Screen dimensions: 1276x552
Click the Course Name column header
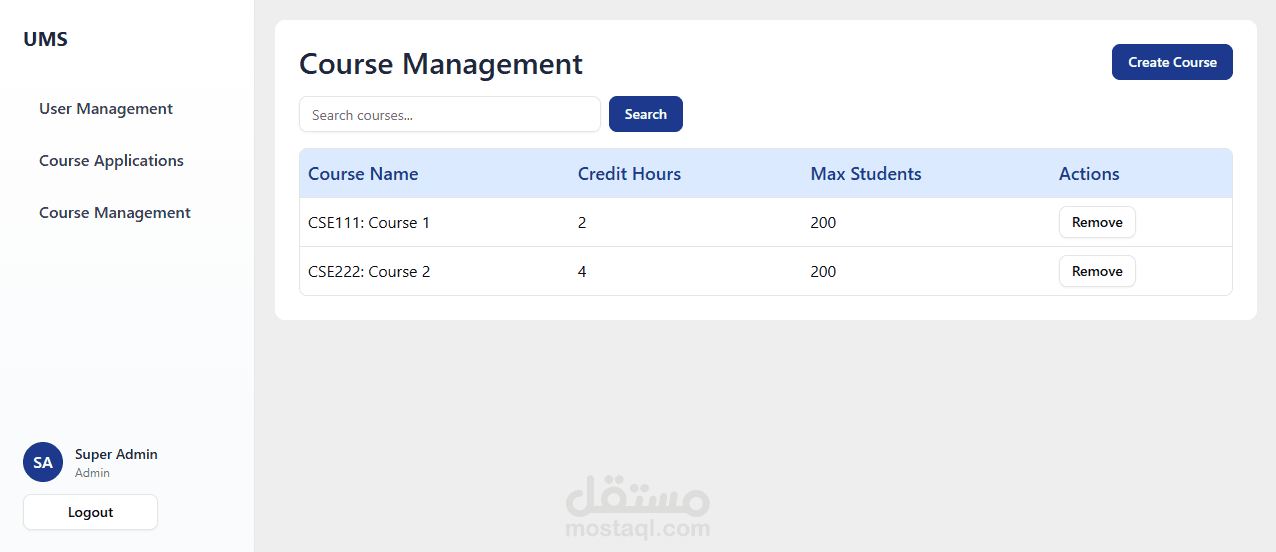(x=363, y=174)
